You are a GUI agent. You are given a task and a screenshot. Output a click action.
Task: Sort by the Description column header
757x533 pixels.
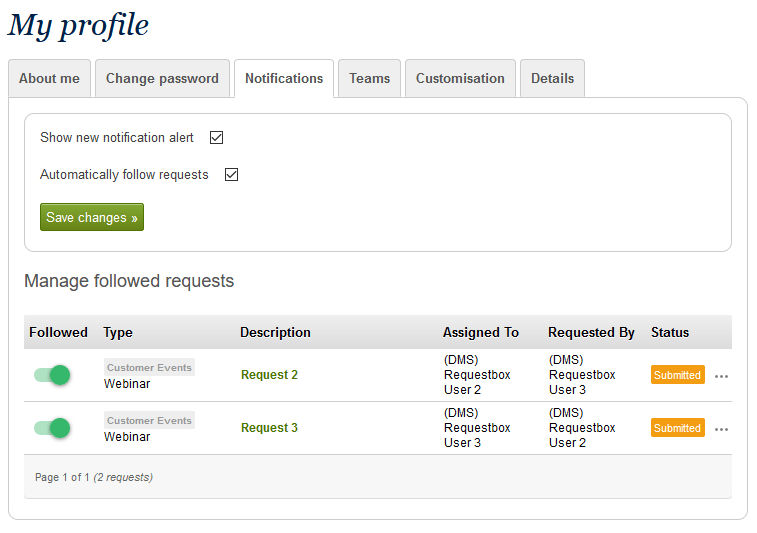pyautogui.click(x=275, y=333)
